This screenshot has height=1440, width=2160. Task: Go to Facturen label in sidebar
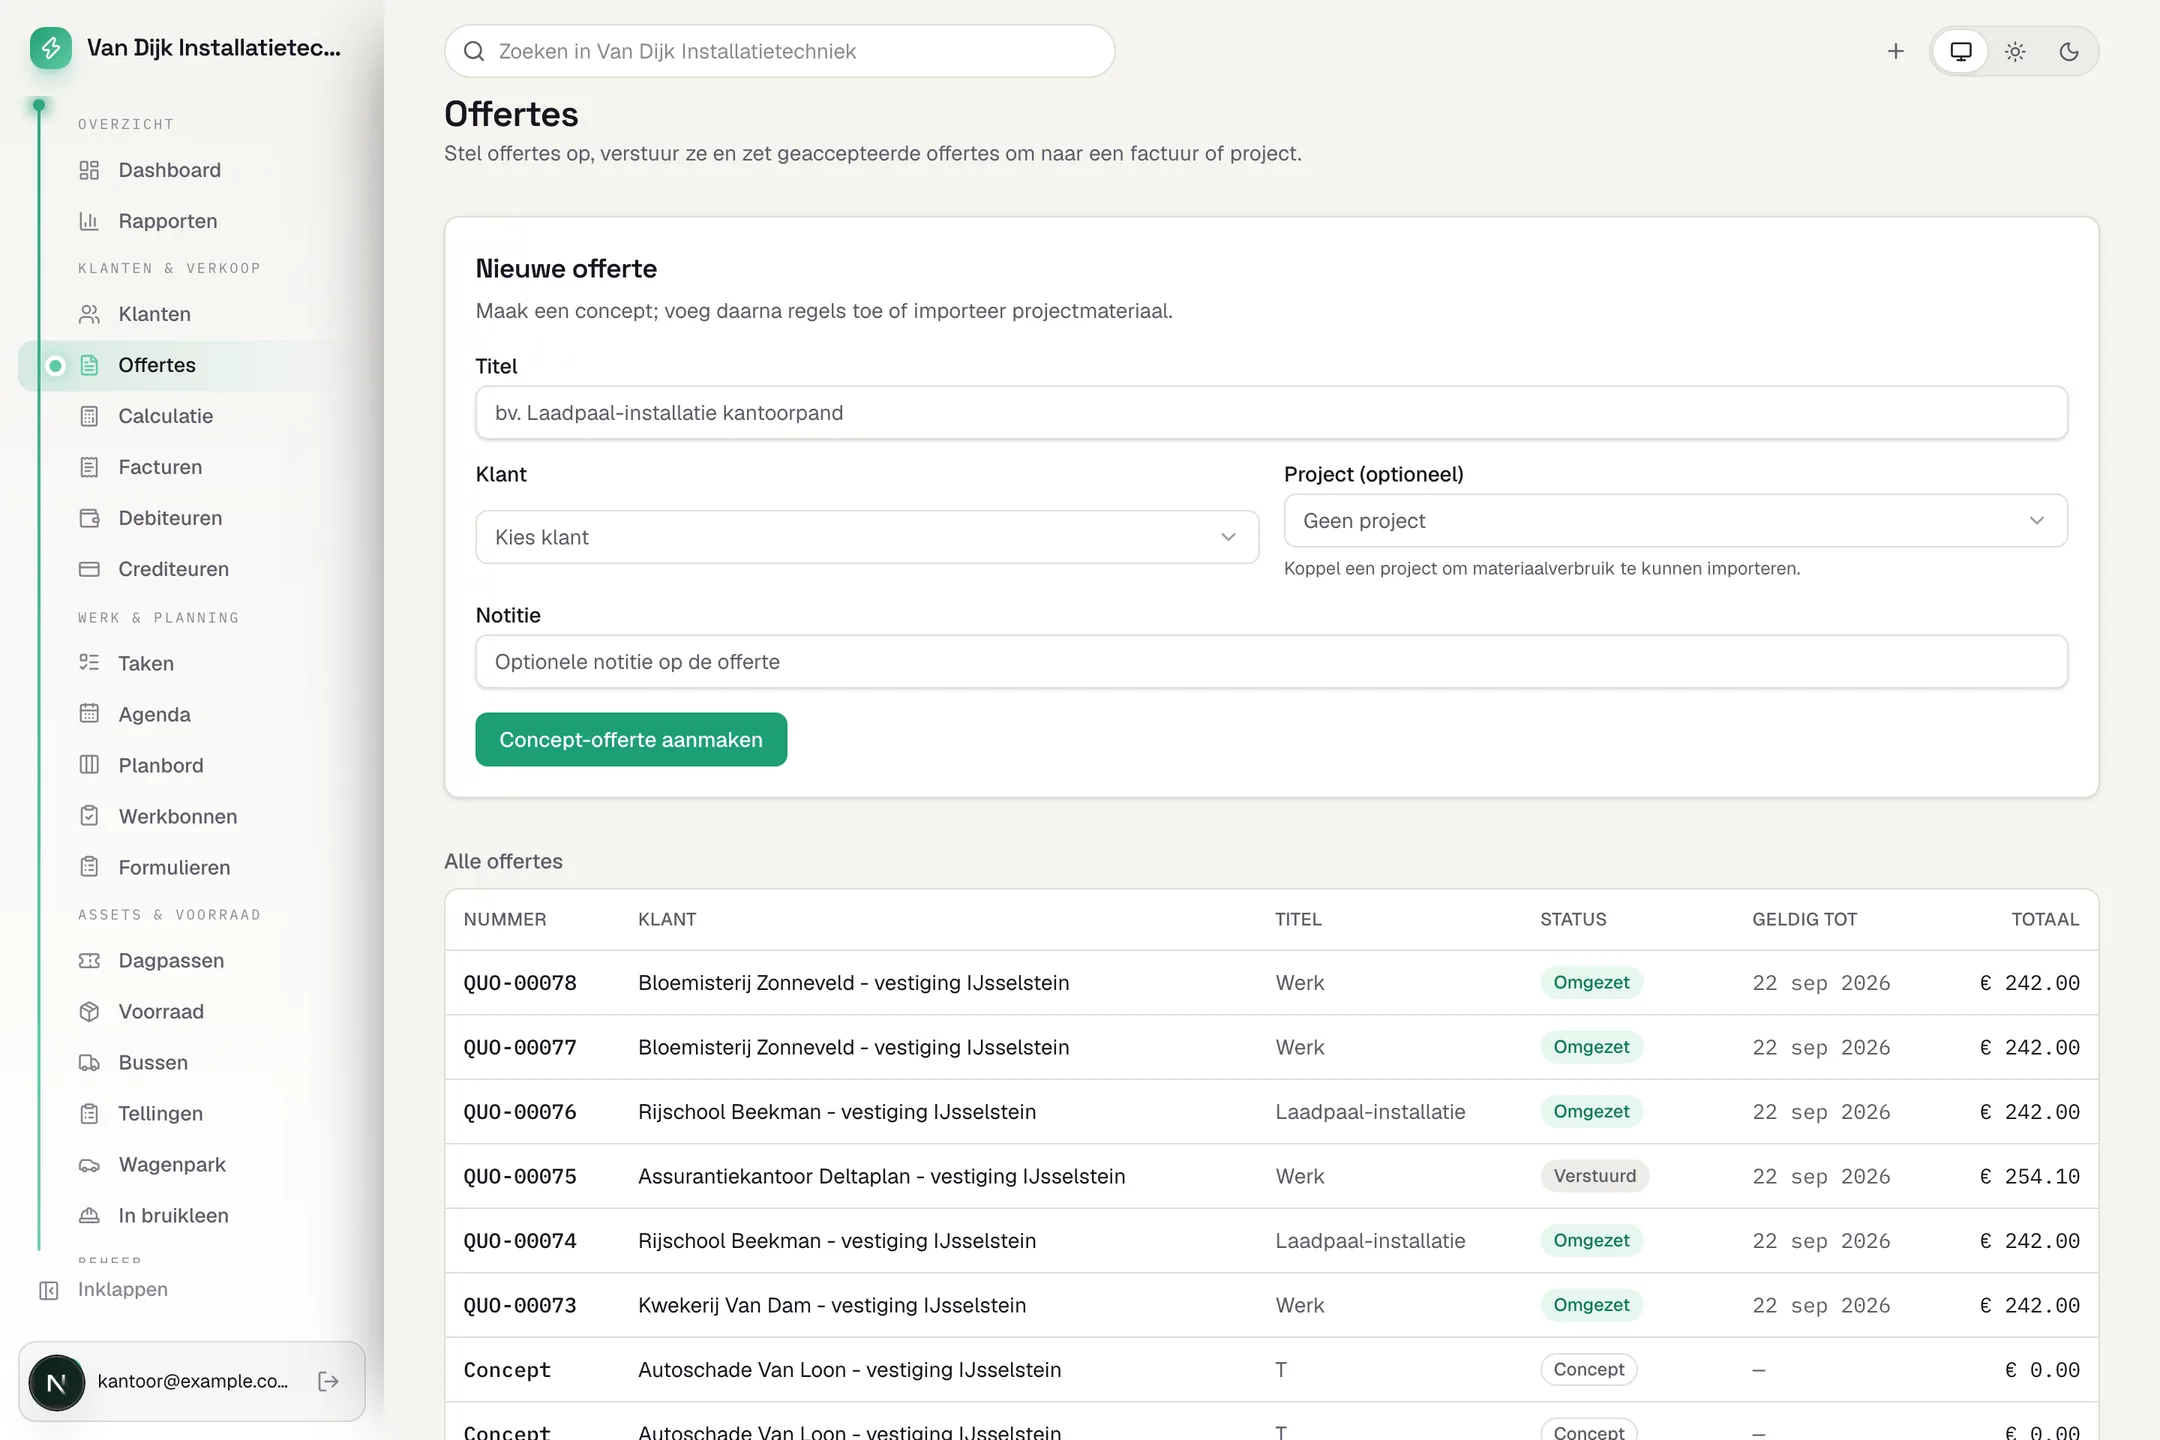[x=160, y=467]
